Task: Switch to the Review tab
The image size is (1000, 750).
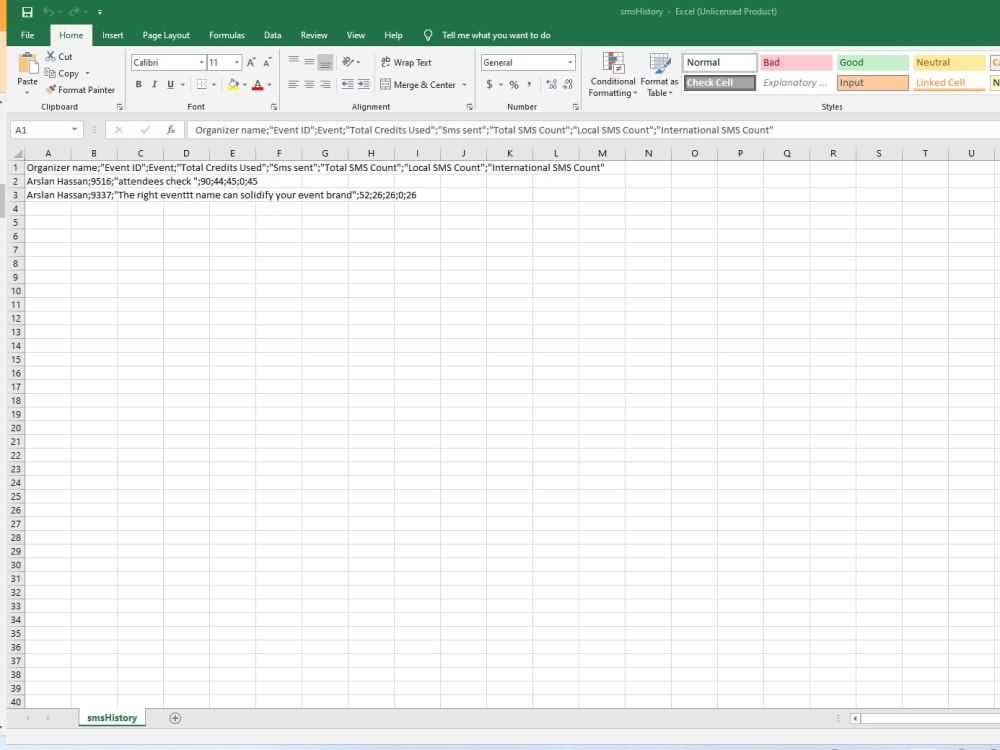Action: (314, 35)
